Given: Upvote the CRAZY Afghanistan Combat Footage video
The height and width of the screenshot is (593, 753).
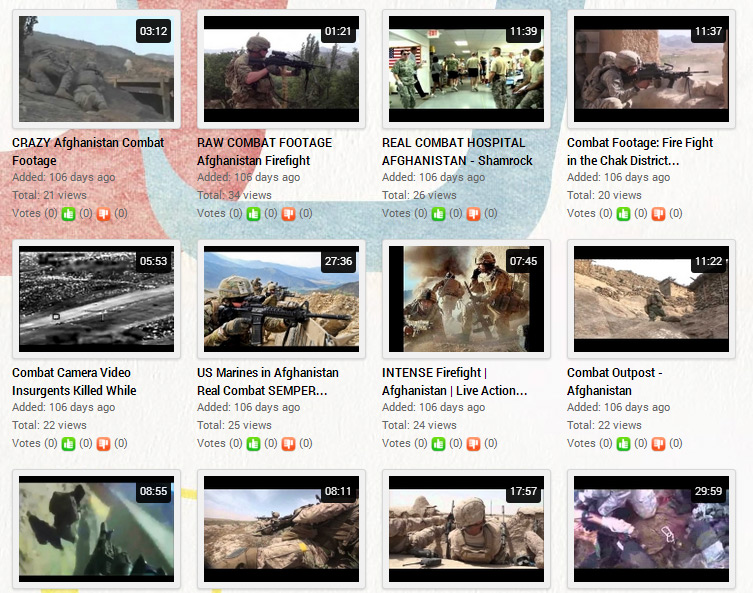Looking at the screenshot, I should pos(69,214).
